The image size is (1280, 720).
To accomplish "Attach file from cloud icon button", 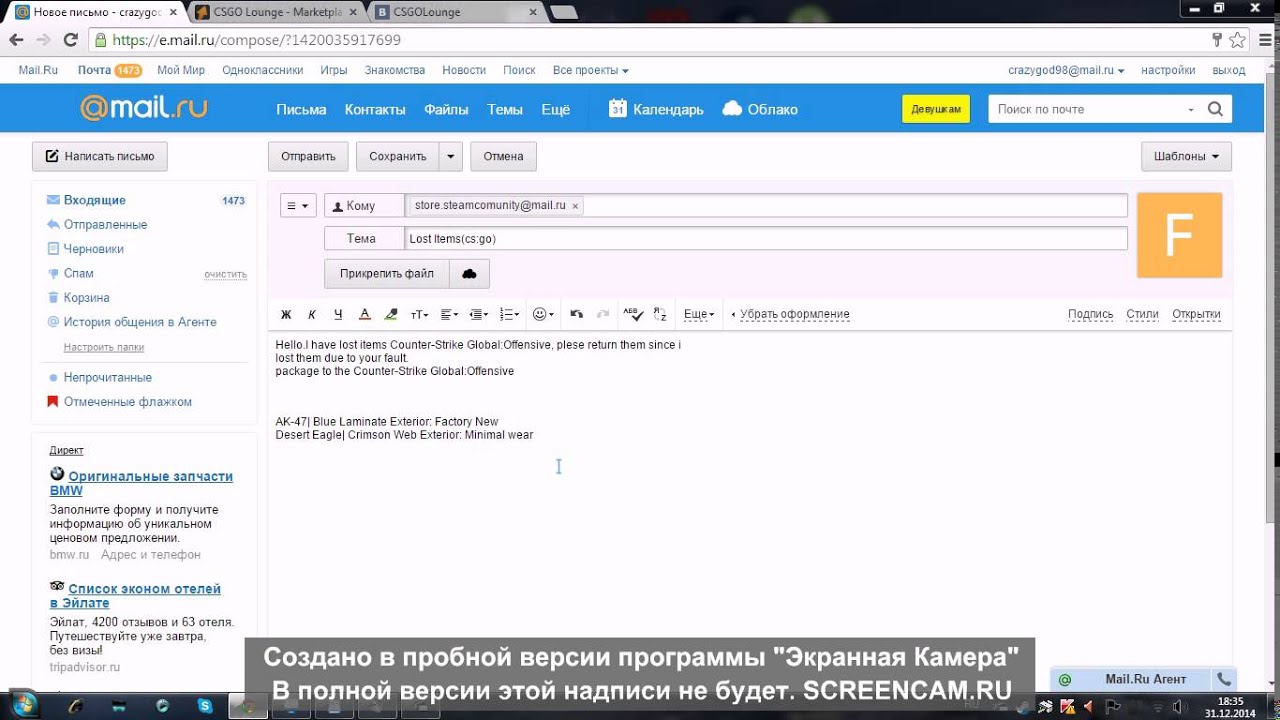I will pyautogui.click(x=469, y=274).
